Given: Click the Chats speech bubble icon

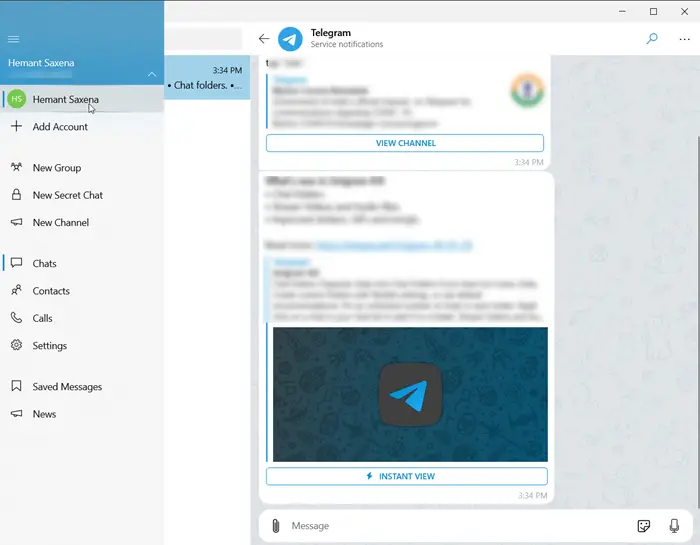Looking at the screenshot, I should (x=16, y=263).
